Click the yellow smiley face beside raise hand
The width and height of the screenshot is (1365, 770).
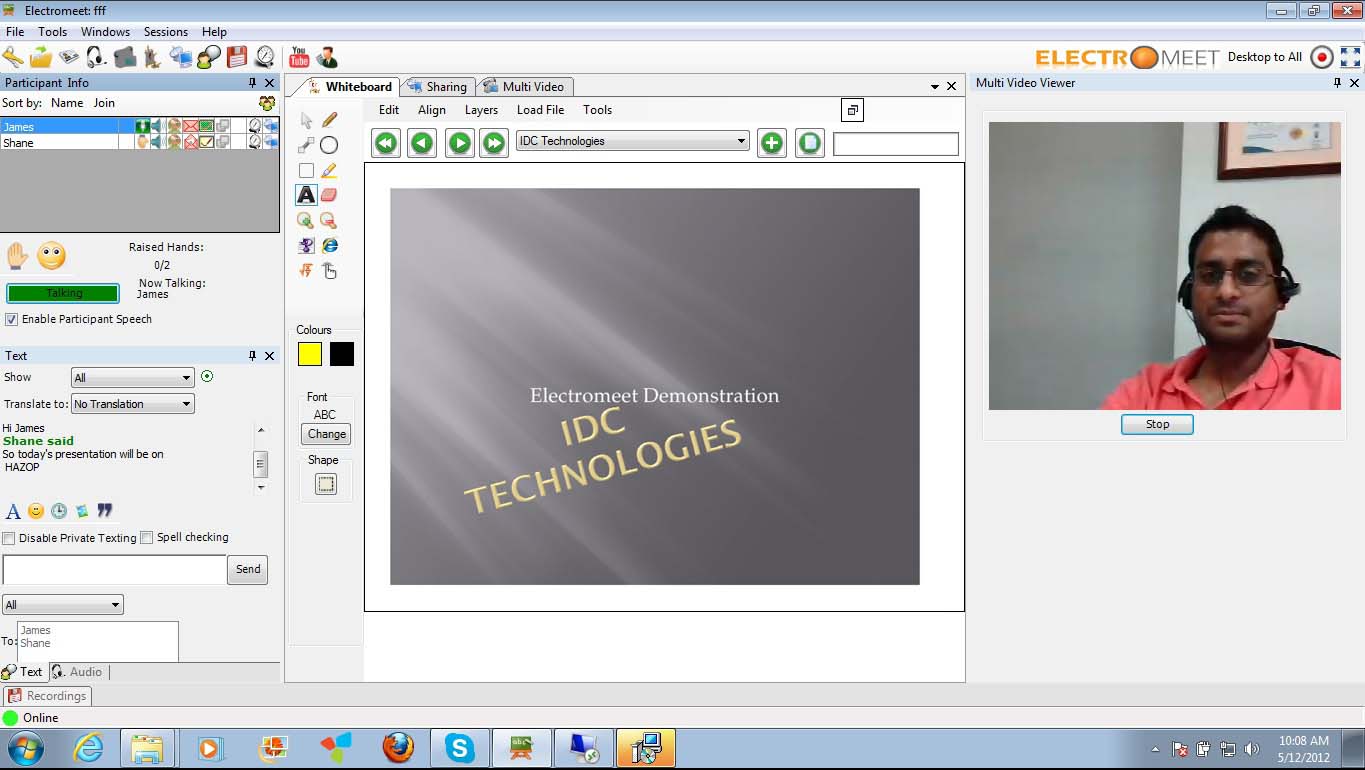[x=51, y=256]
